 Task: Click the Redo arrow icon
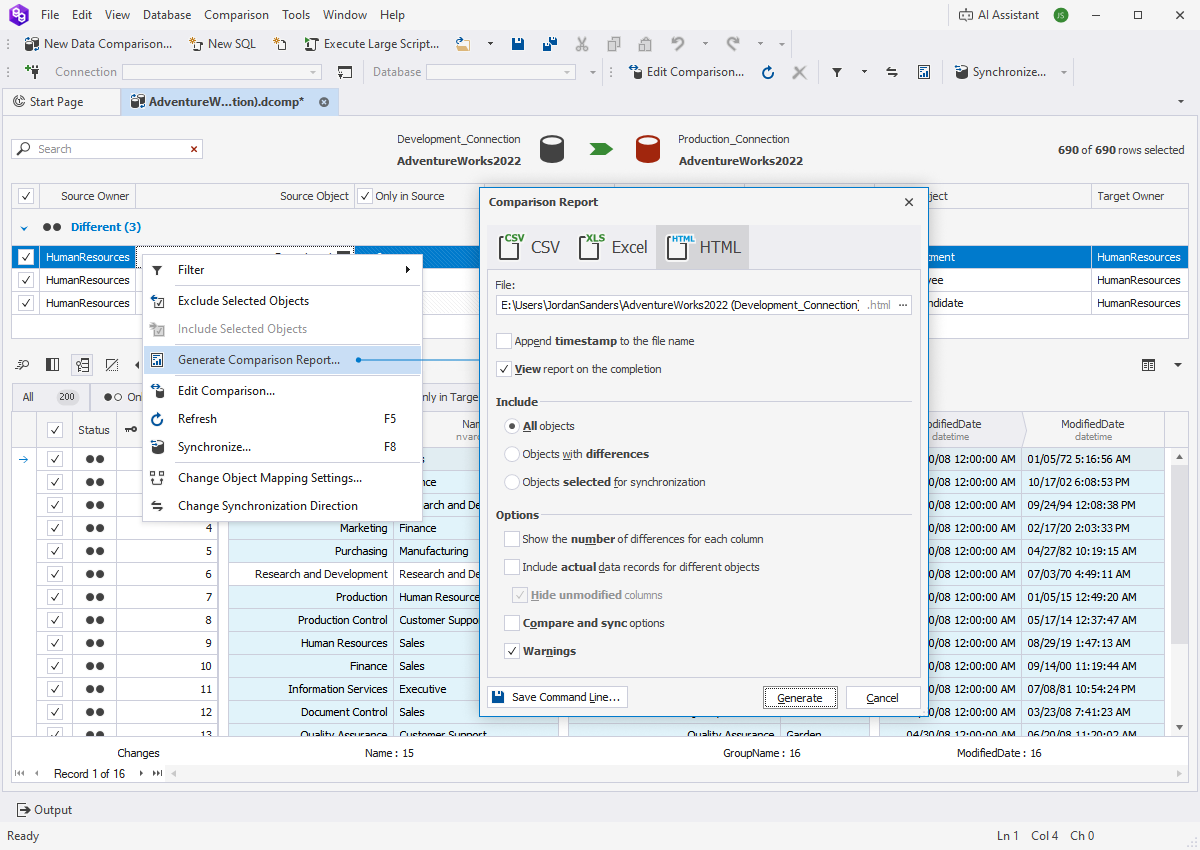point(733,44)
